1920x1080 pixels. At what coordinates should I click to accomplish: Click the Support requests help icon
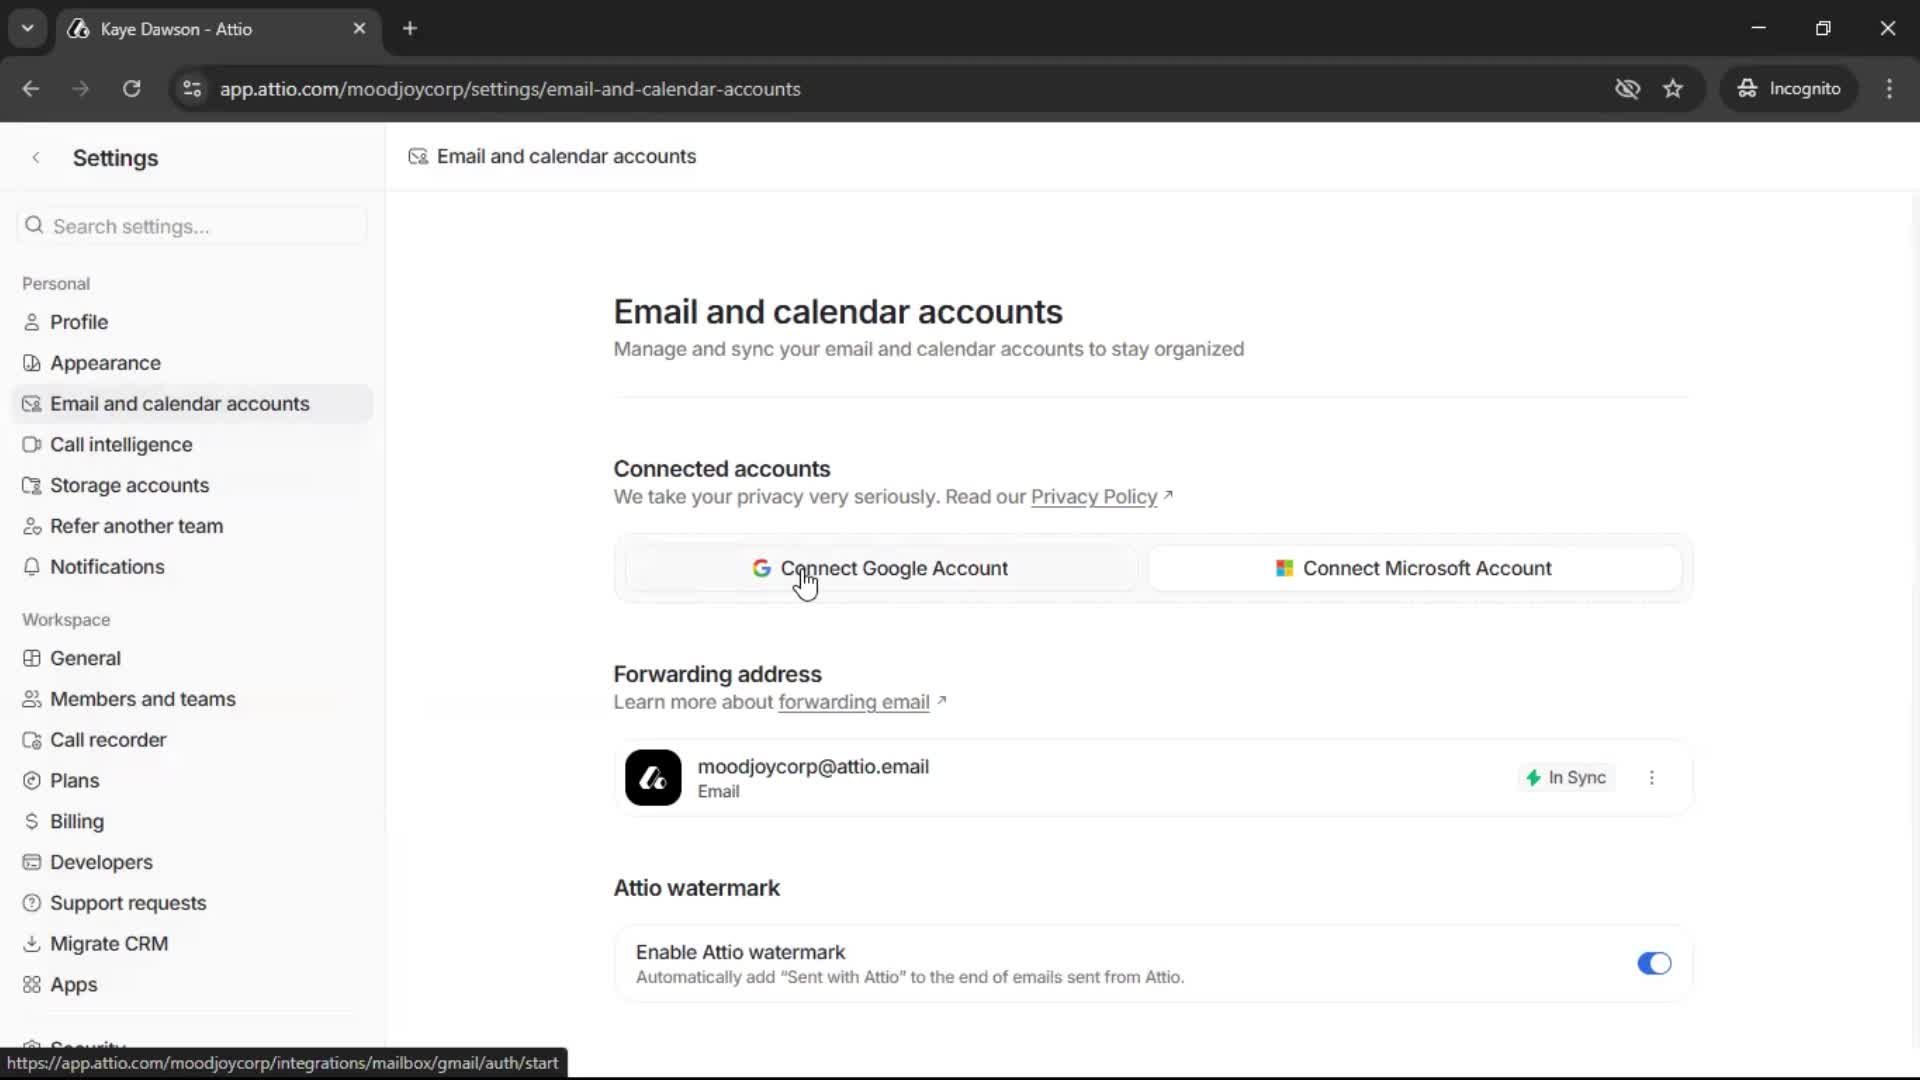tap(32, 903)
